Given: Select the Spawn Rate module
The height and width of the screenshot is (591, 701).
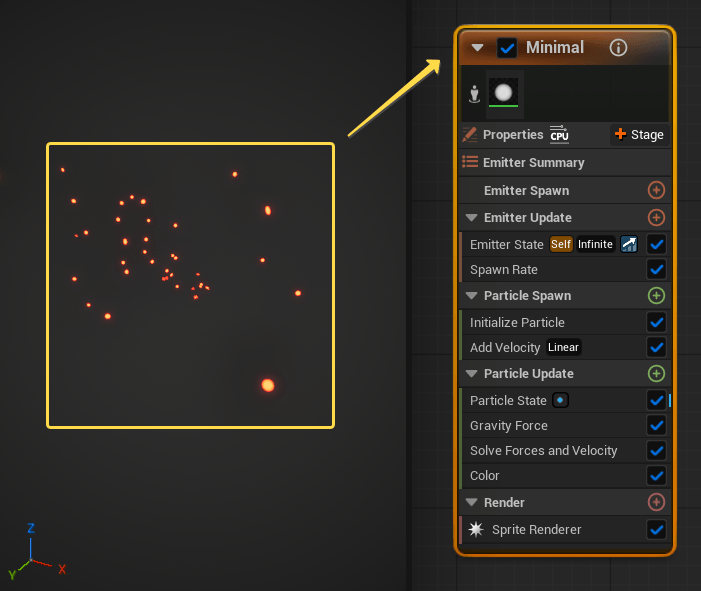Looking at the screenshot, I should [x=503, y=270].
